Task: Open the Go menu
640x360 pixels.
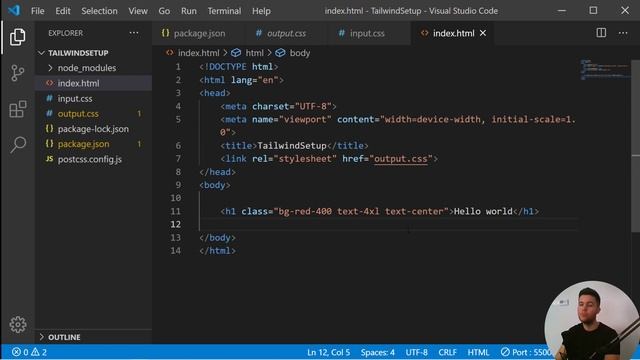Action: (x=164, y=11)
